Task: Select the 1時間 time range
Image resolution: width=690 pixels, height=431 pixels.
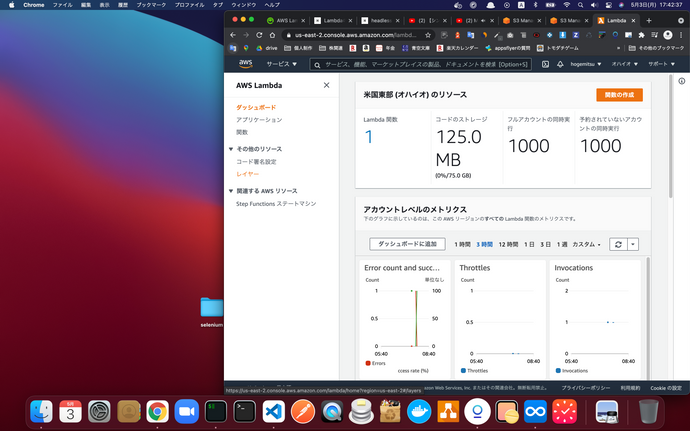Action: pos(462,244)
